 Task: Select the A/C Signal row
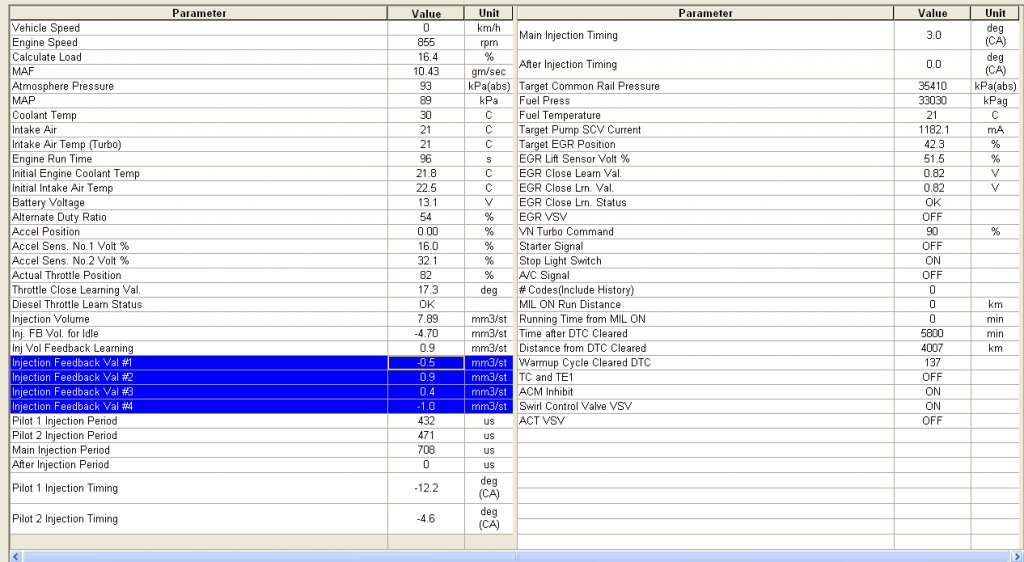click(769, 275)
